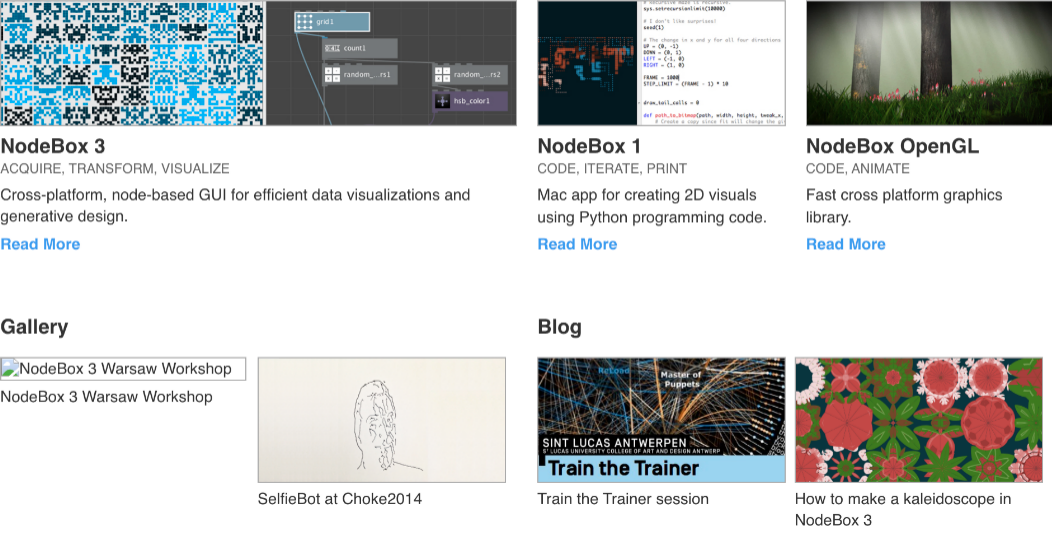
Task: Click the NodeBox OpenGL heading
Action: [892, 146]
